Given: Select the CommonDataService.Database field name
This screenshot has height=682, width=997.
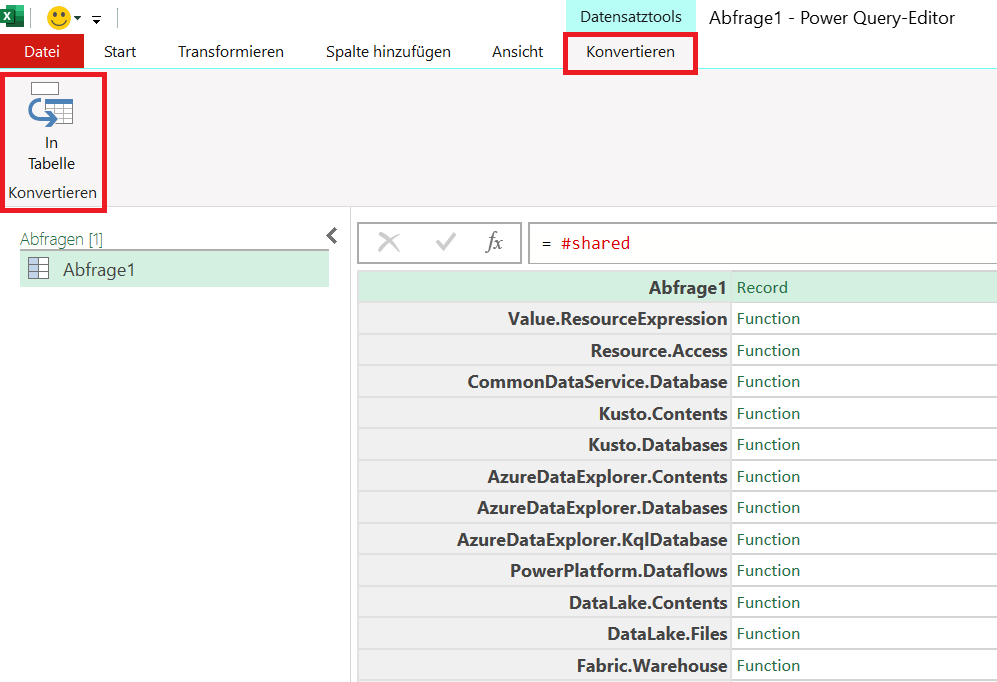Looking at the screenshot, I should click(x=545, y=381).
